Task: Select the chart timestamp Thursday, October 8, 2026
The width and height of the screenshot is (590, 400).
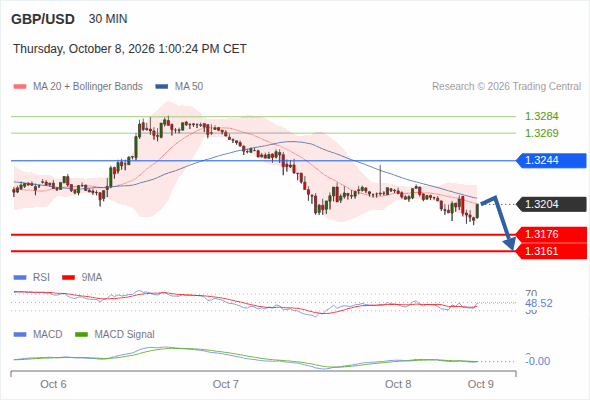Action: tap(130, 49)
